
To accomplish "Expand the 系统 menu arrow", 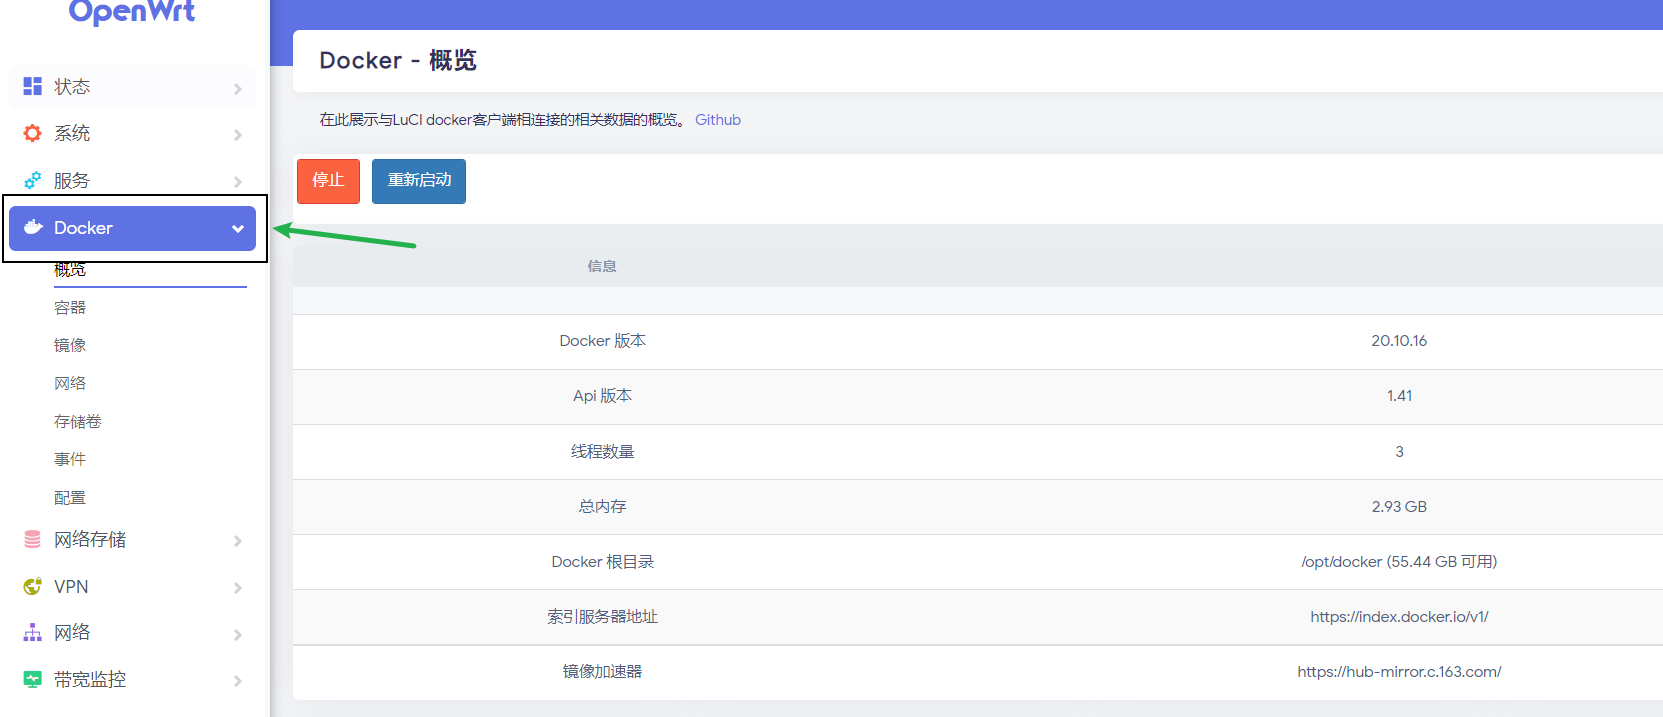I will 238,135.
